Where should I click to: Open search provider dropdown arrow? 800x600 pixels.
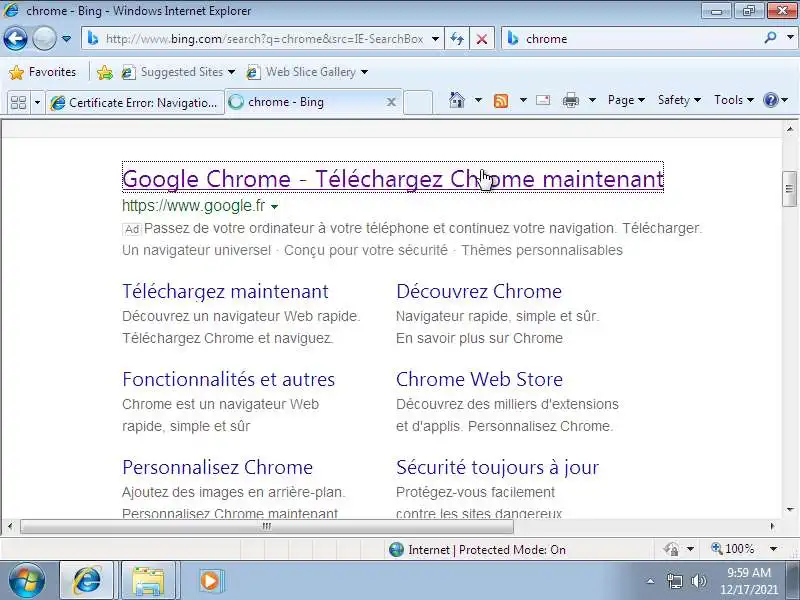tap(790, 37)
